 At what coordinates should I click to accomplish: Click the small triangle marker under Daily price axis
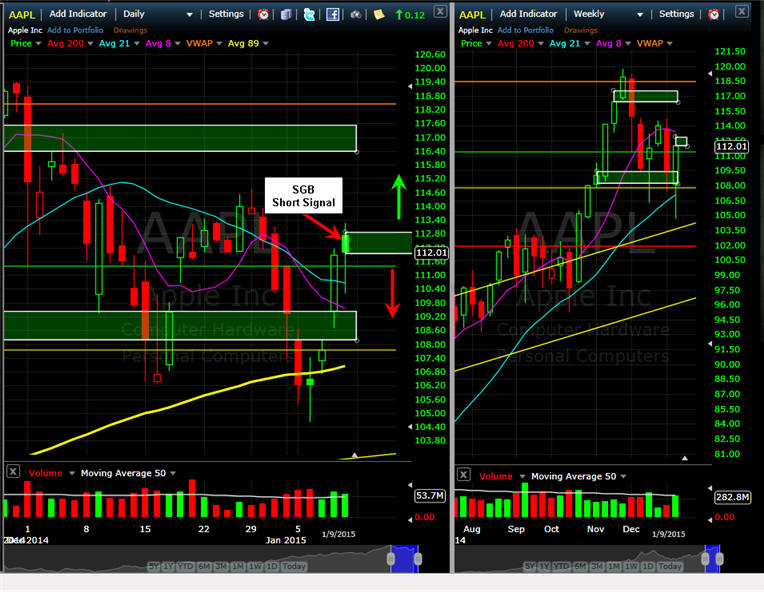click(355, 455)
